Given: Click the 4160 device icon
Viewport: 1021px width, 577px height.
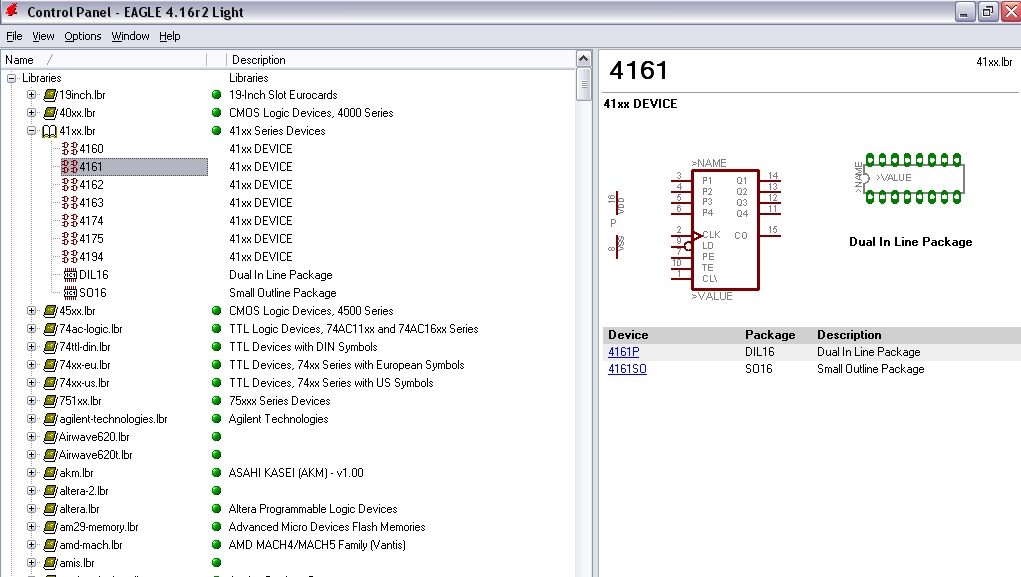Looking at the screenshot, I should (x=70, y=149).
